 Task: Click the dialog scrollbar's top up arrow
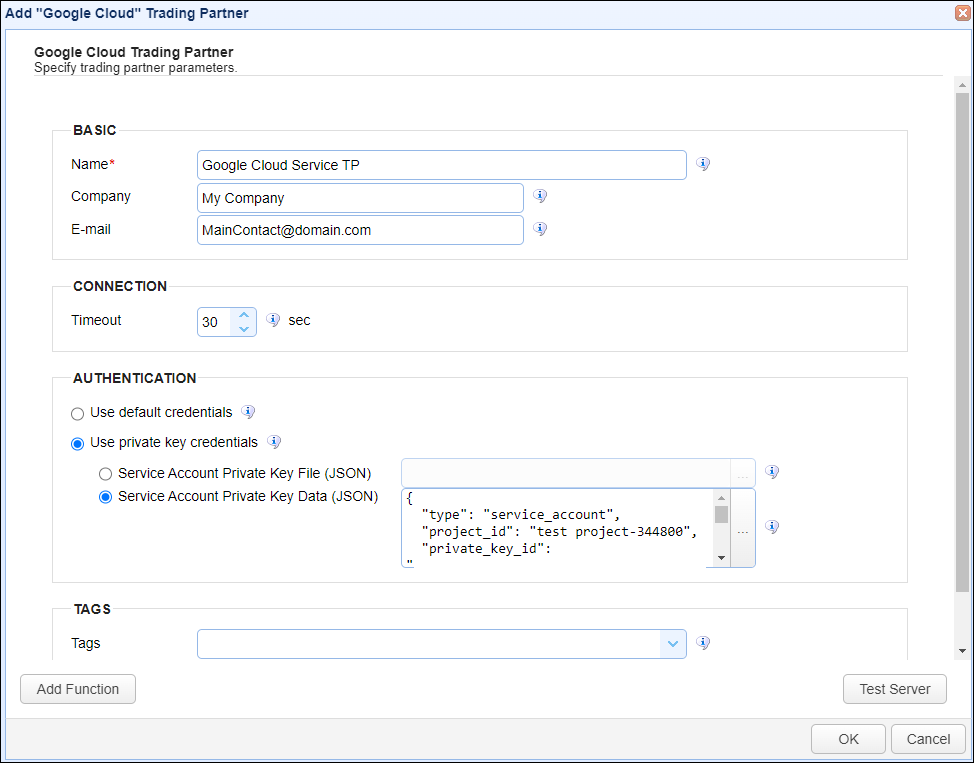tap(962, 85)
